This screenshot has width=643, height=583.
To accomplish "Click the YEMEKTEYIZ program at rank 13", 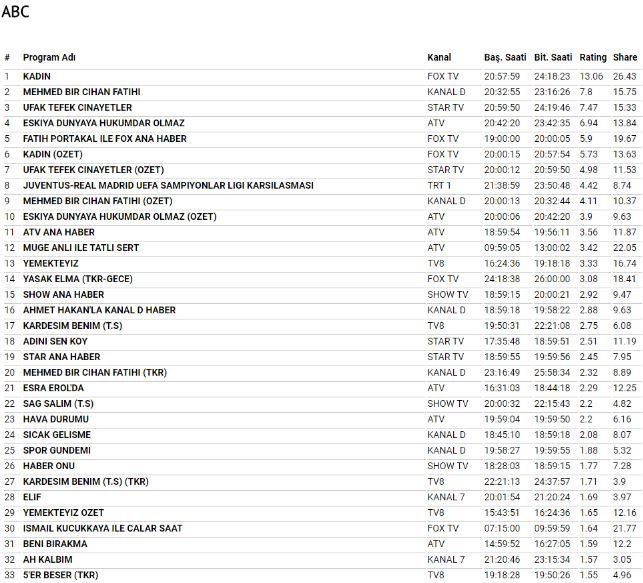I will 49,263.
